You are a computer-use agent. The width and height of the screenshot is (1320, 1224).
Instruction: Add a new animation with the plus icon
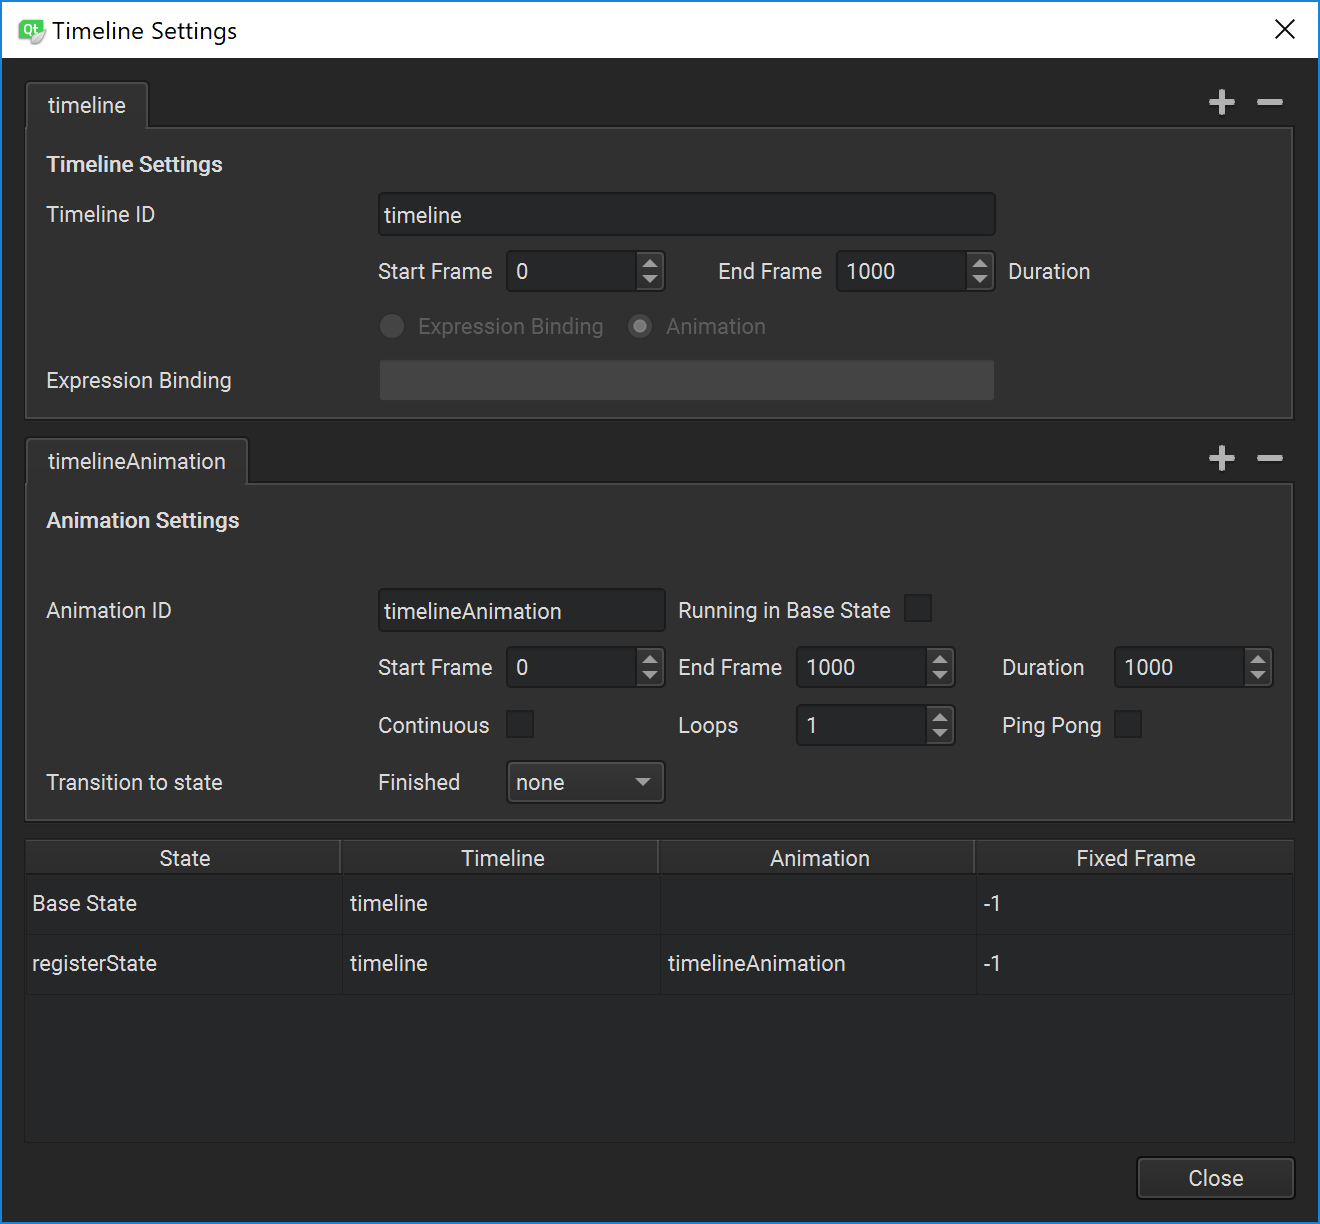[x=1221, y=458]
